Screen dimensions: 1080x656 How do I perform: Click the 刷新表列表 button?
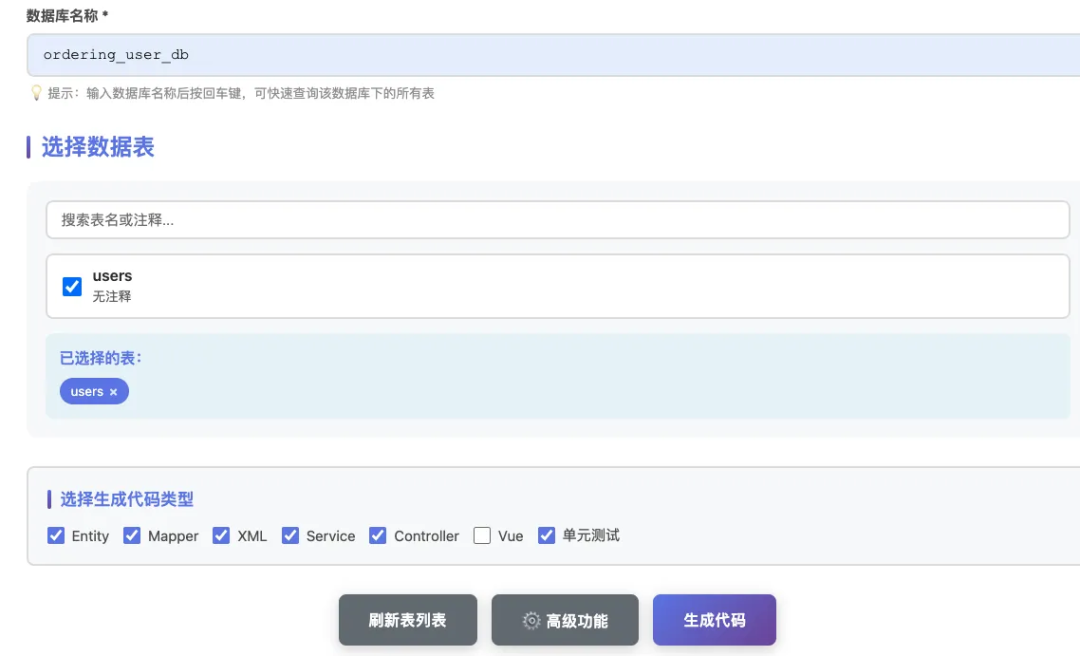point(407,620)
